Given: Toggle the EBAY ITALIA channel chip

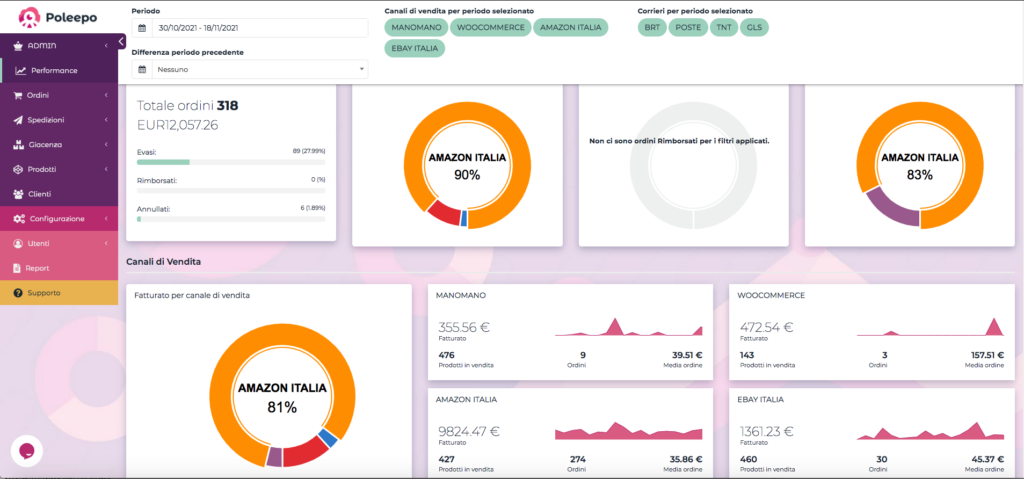Looking at the screenshot, I should (415, 49).
